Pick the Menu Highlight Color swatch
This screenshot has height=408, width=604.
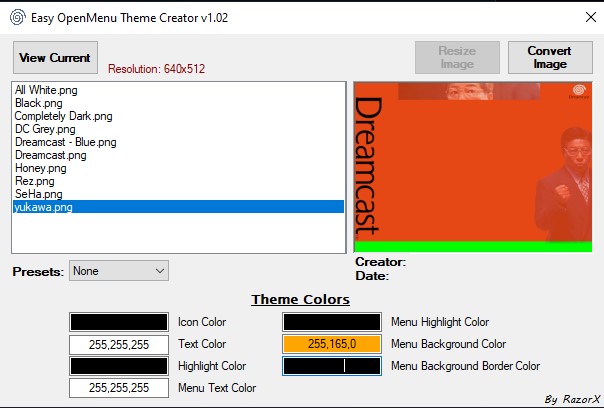332,322
